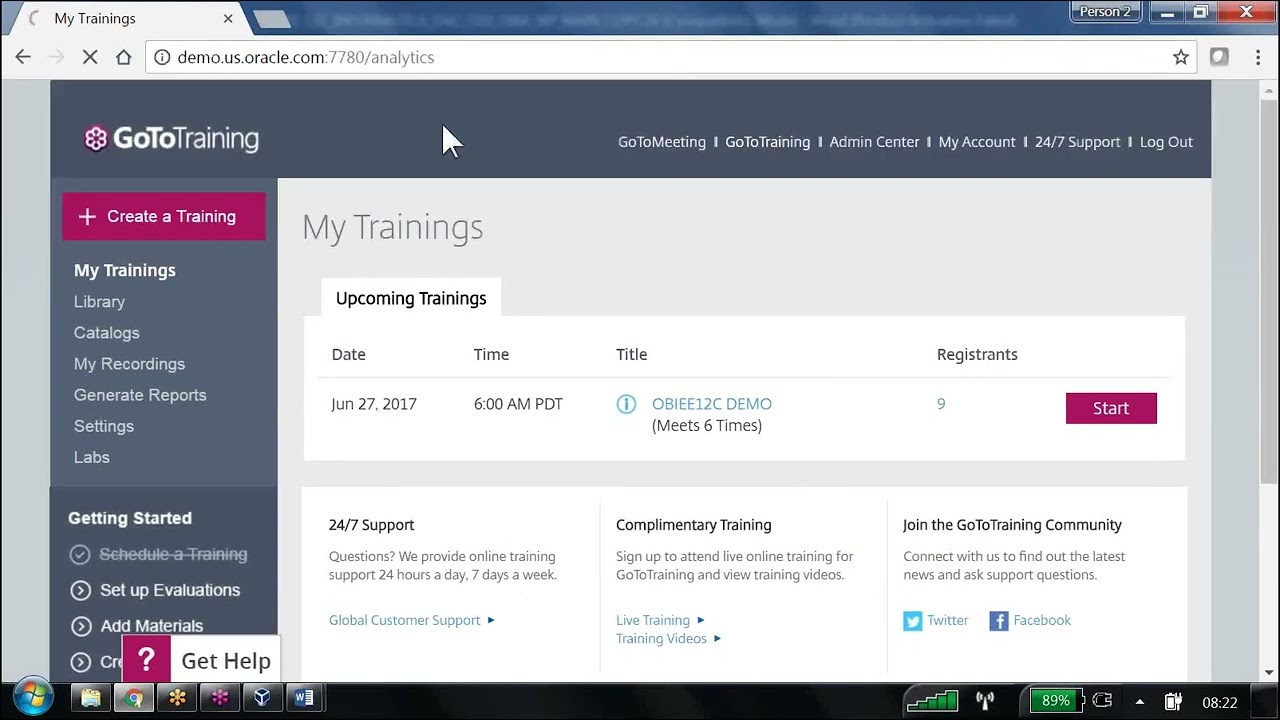The image size is (1280, 720).
Task: Click the Chrome taskbar icon
Action: click(x=134, y=698)
